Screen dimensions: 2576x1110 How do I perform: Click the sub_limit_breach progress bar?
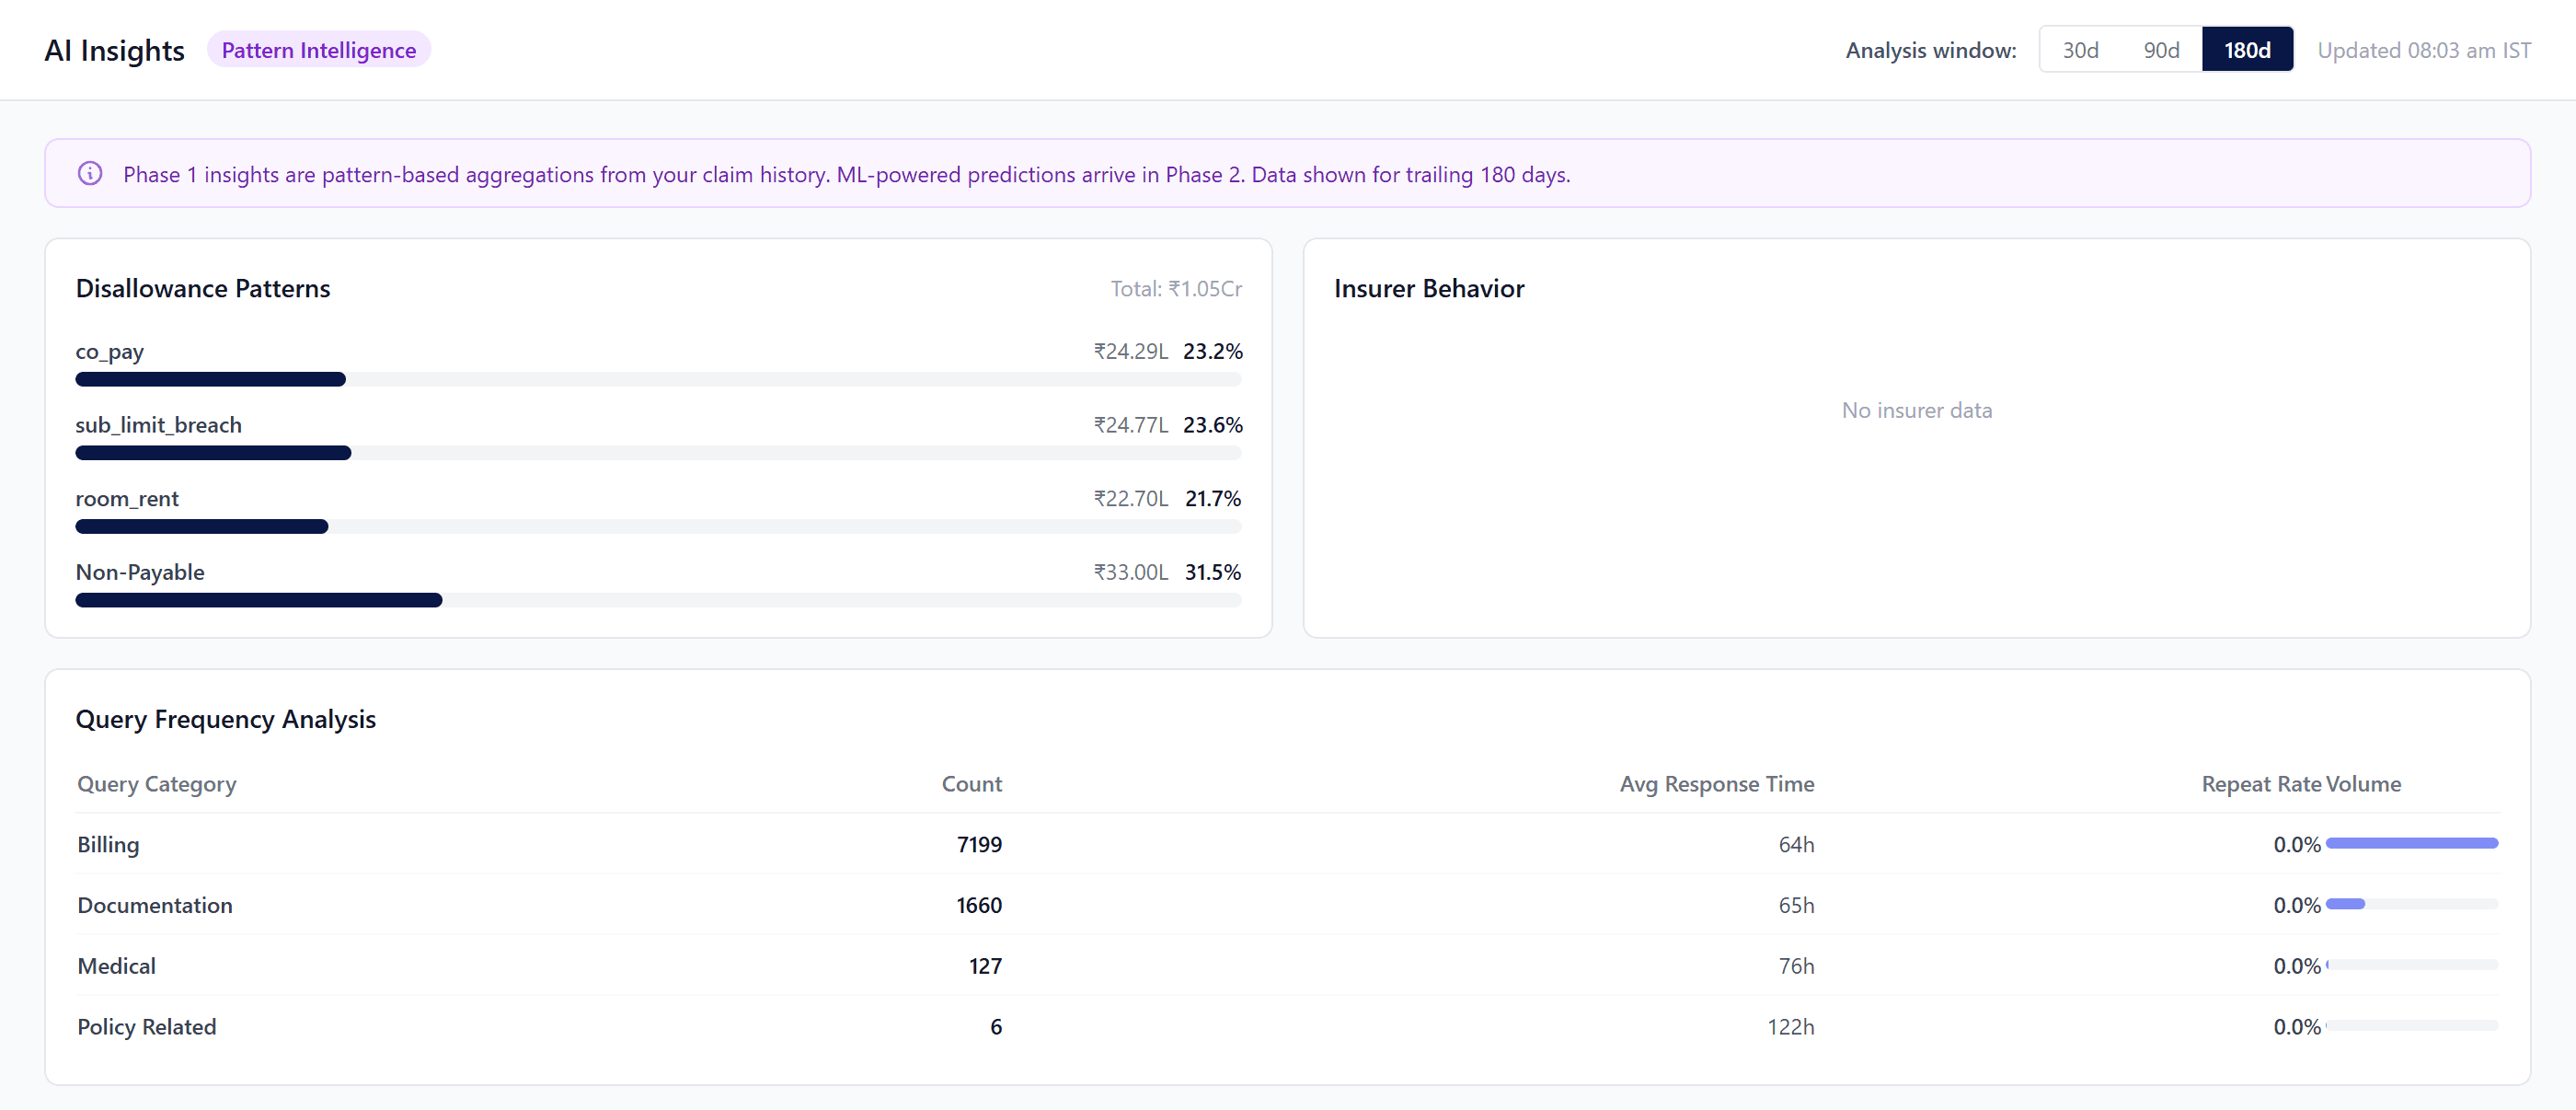pos(658,453)
